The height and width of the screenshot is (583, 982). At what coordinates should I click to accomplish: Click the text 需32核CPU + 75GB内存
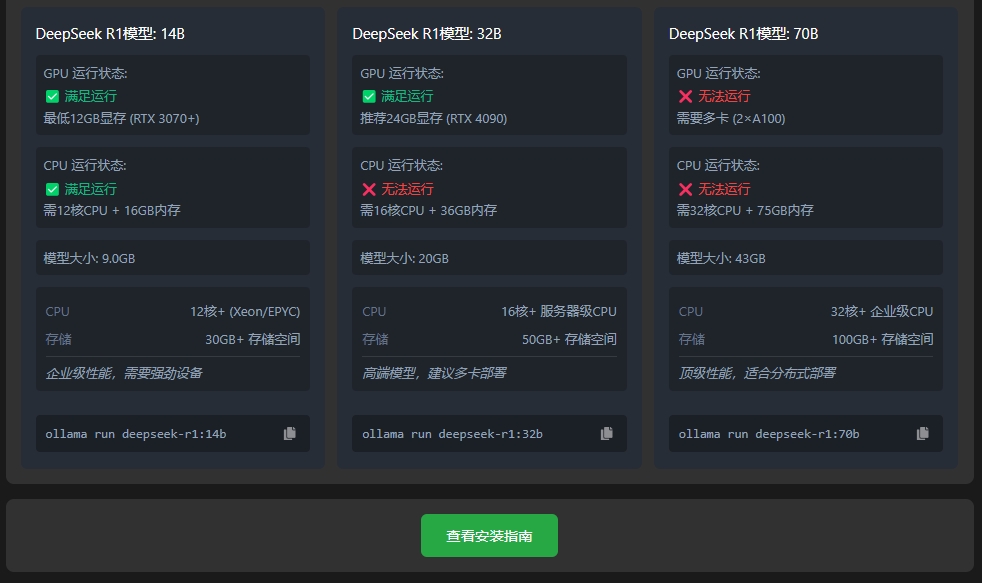pyautogui.click(x=745, y=210)
